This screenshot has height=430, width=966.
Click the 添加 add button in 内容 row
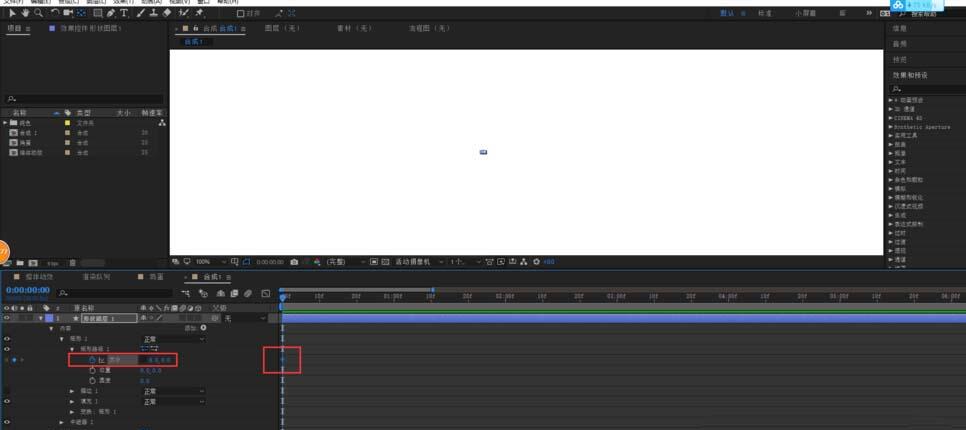[203, 328]
